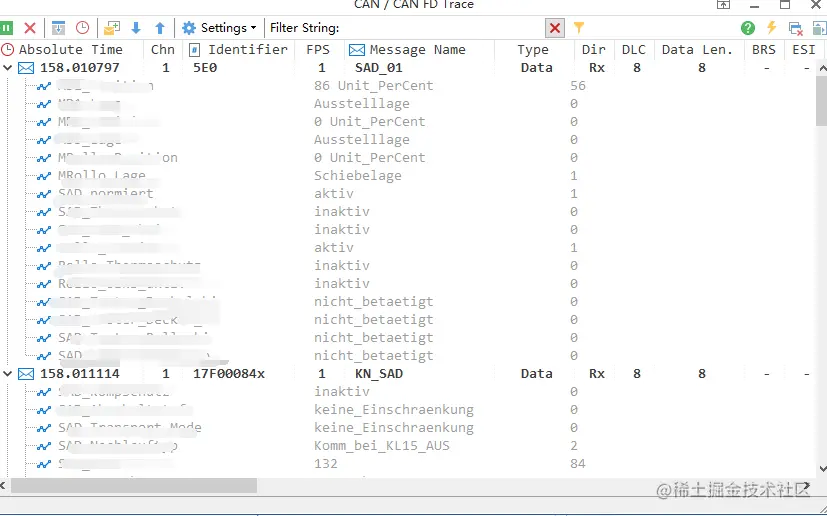The image size is (827, 516).
Task: Click the FPS column header
Action: (x=318, y=50)
